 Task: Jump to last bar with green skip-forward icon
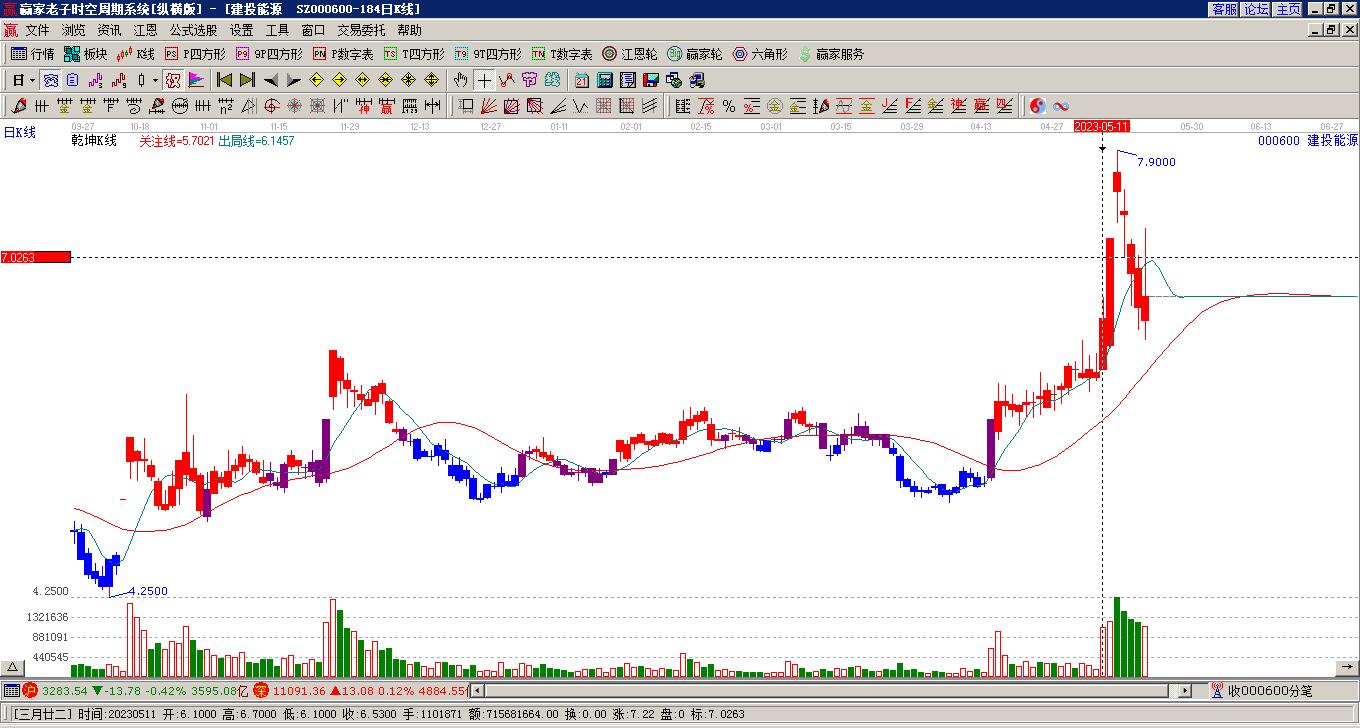point(247,80)
